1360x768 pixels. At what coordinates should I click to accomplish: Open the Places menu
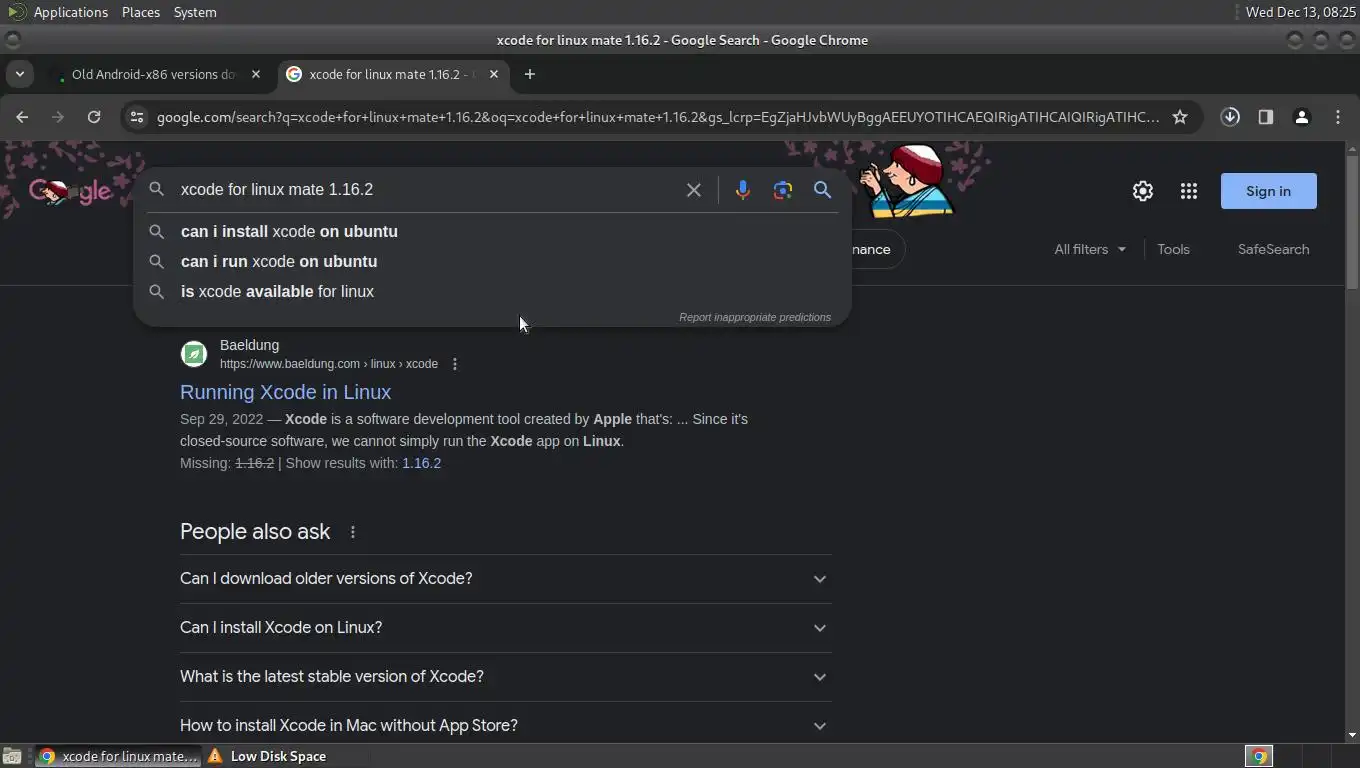pos(141,12)
